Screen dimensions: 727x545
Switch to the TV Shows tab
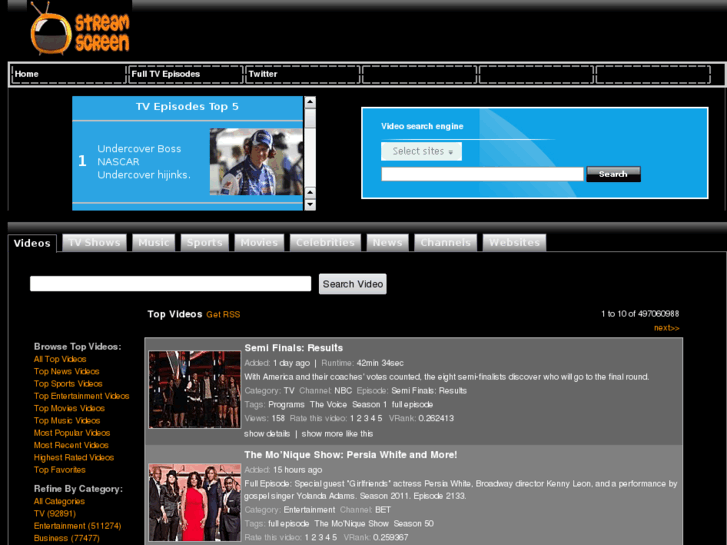[94, 243]
